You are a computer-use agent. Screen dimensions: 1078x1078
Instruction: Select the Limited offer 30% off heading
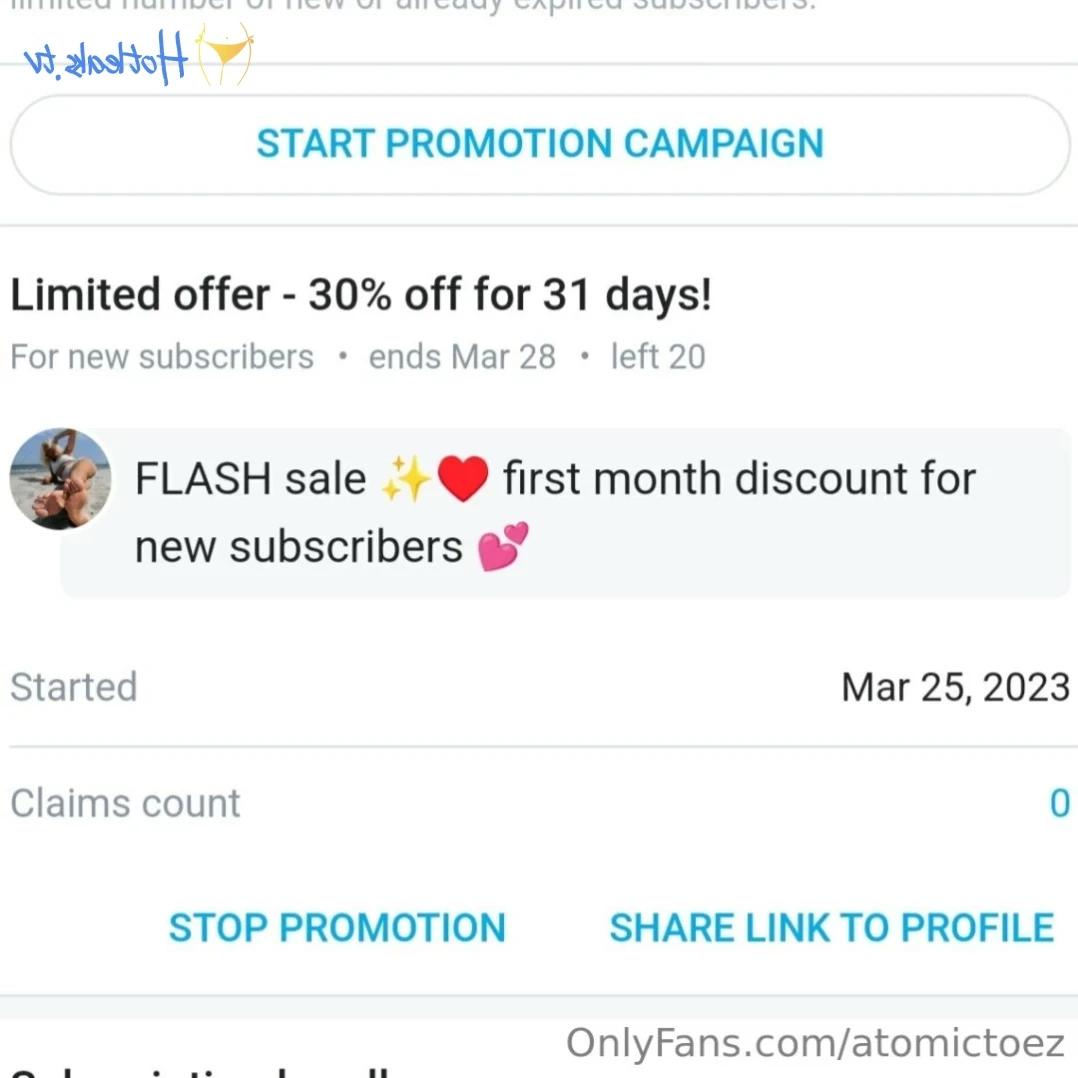pyautogui.click(x=360, y=295)
